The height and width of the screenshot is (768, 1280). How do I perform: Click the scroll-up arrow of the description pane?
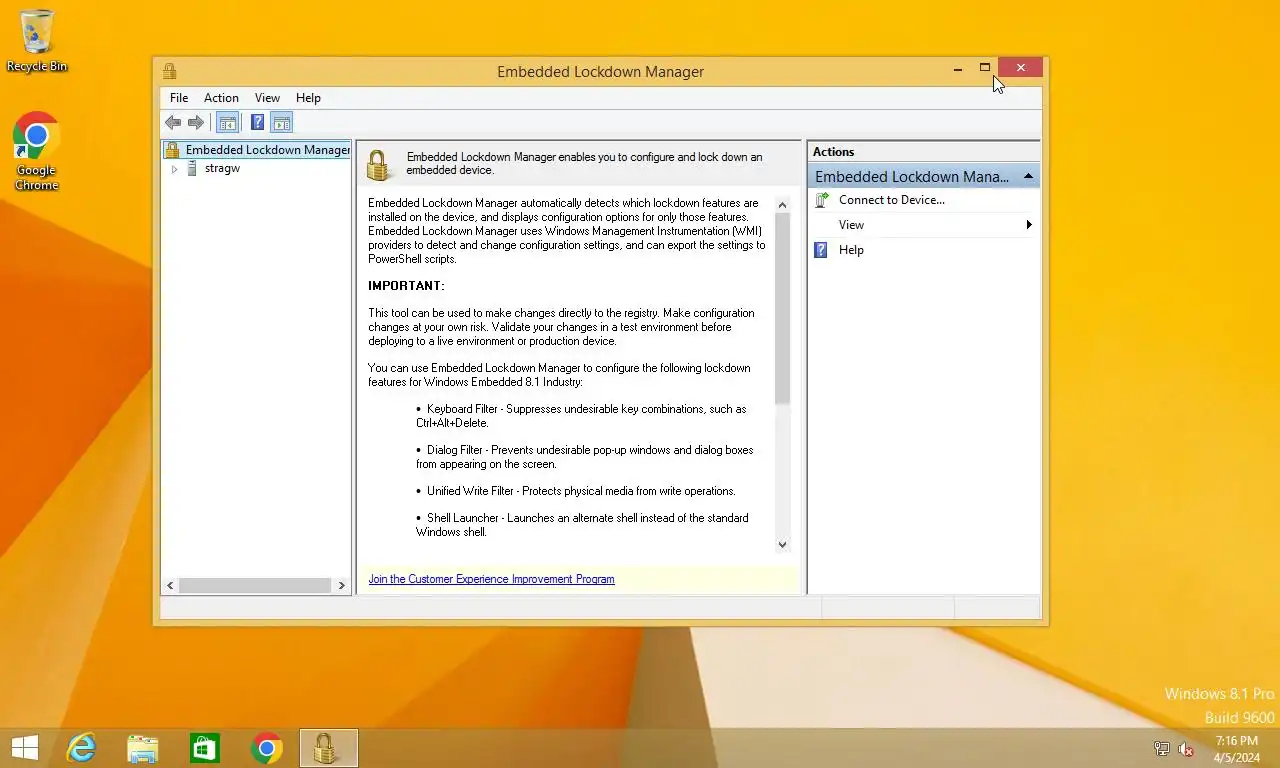coord(782,204)
